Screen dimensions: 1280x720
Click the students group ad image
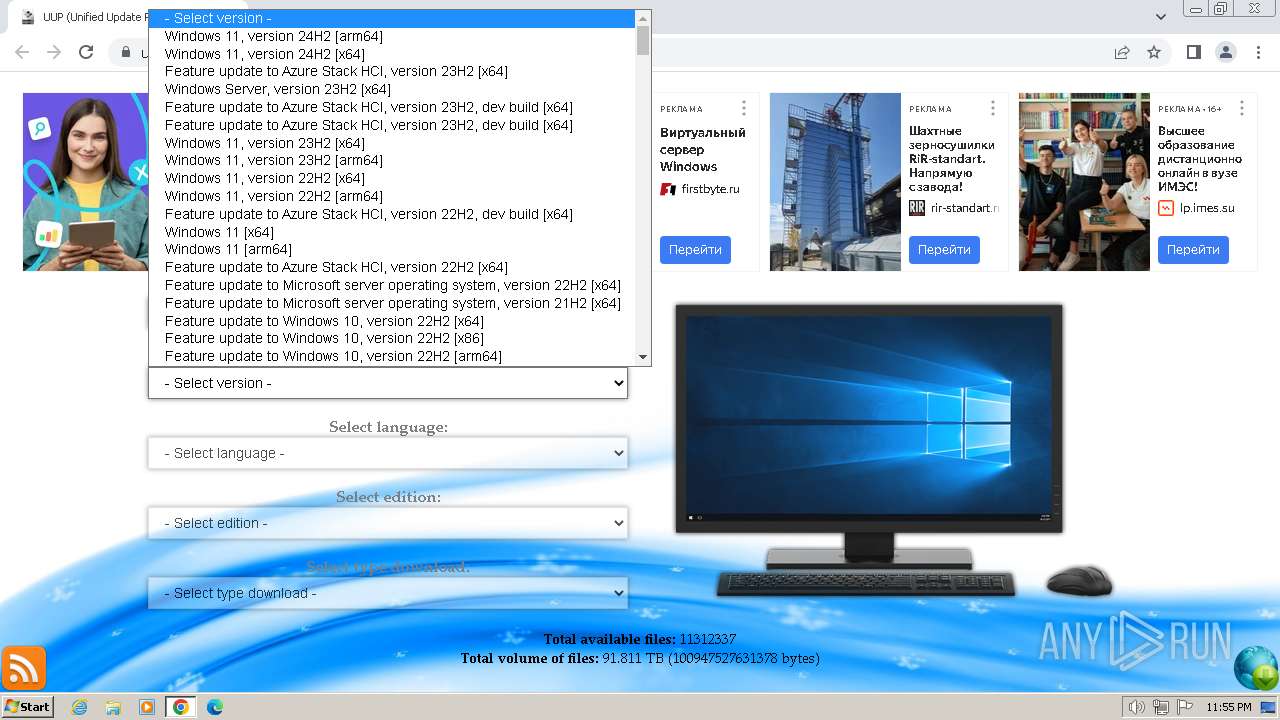pos(1084,182)
